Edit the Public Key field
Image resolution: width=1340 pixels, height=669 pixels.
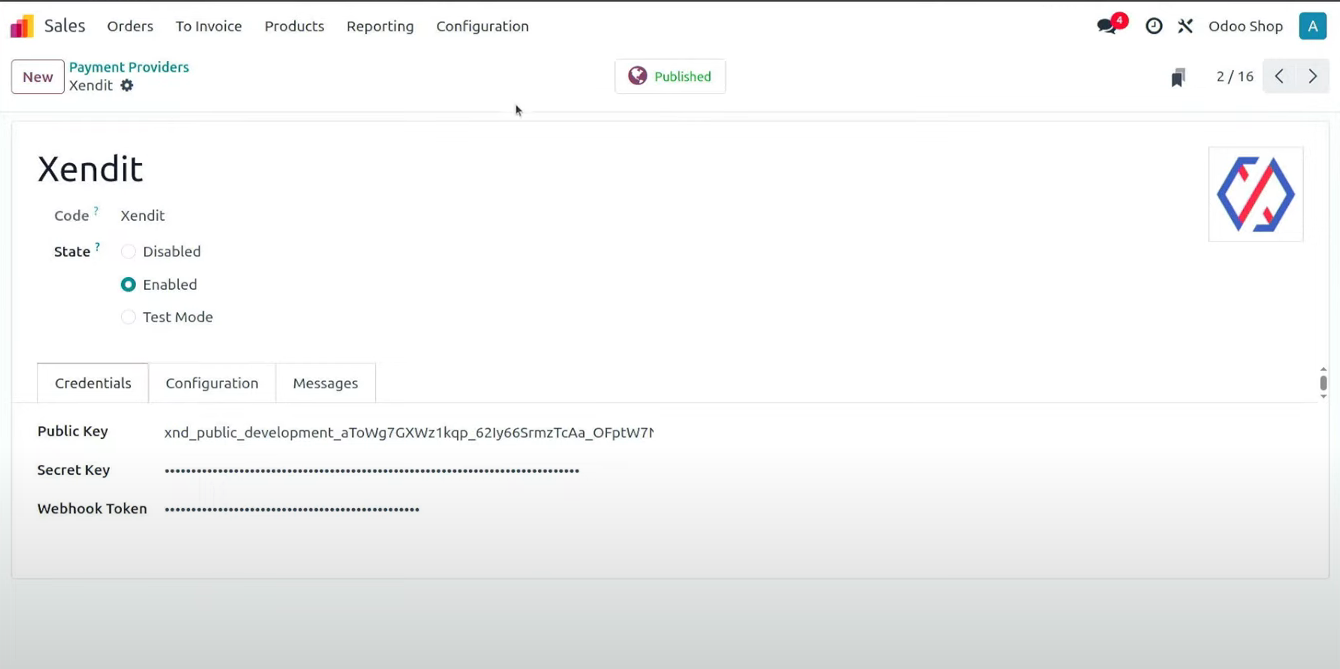(x=409, y=433)
